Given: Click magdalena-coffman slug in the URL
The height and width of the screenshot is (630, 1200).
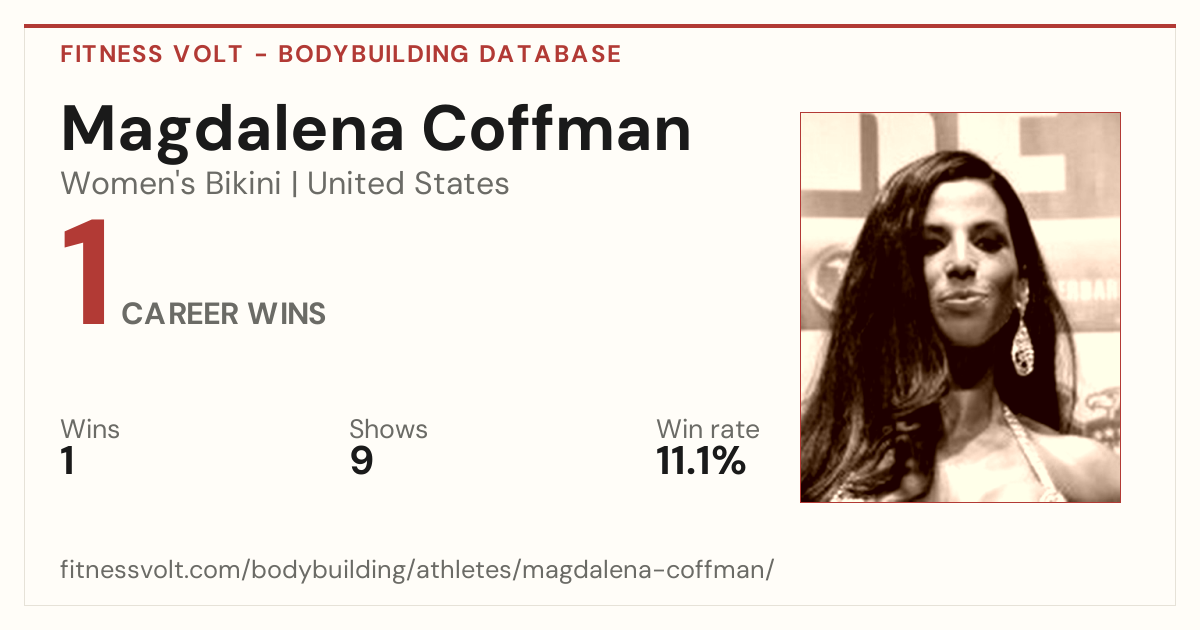Looking at the screenshot, I should click(x=645, y=570).
